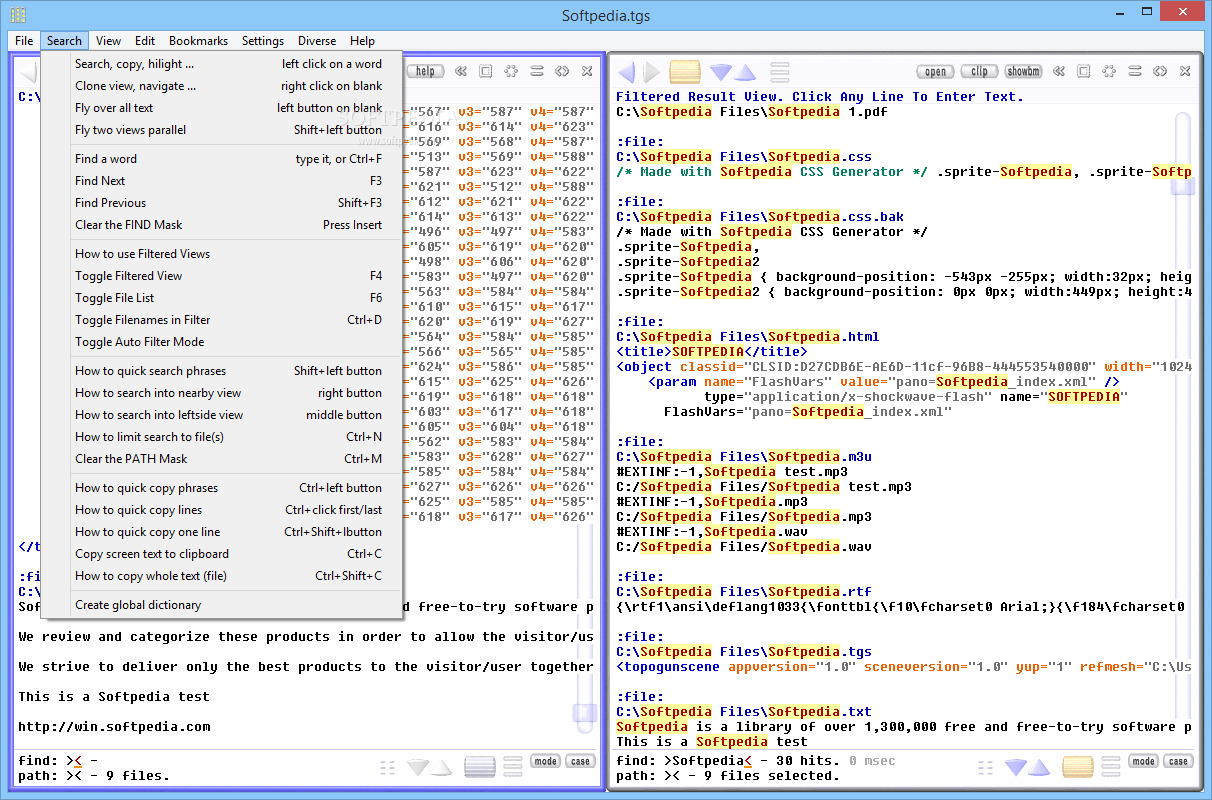Click the square frame icon in left view toolbar
1212x800 pixels.
pyautogui.click(x=486, y=72)
